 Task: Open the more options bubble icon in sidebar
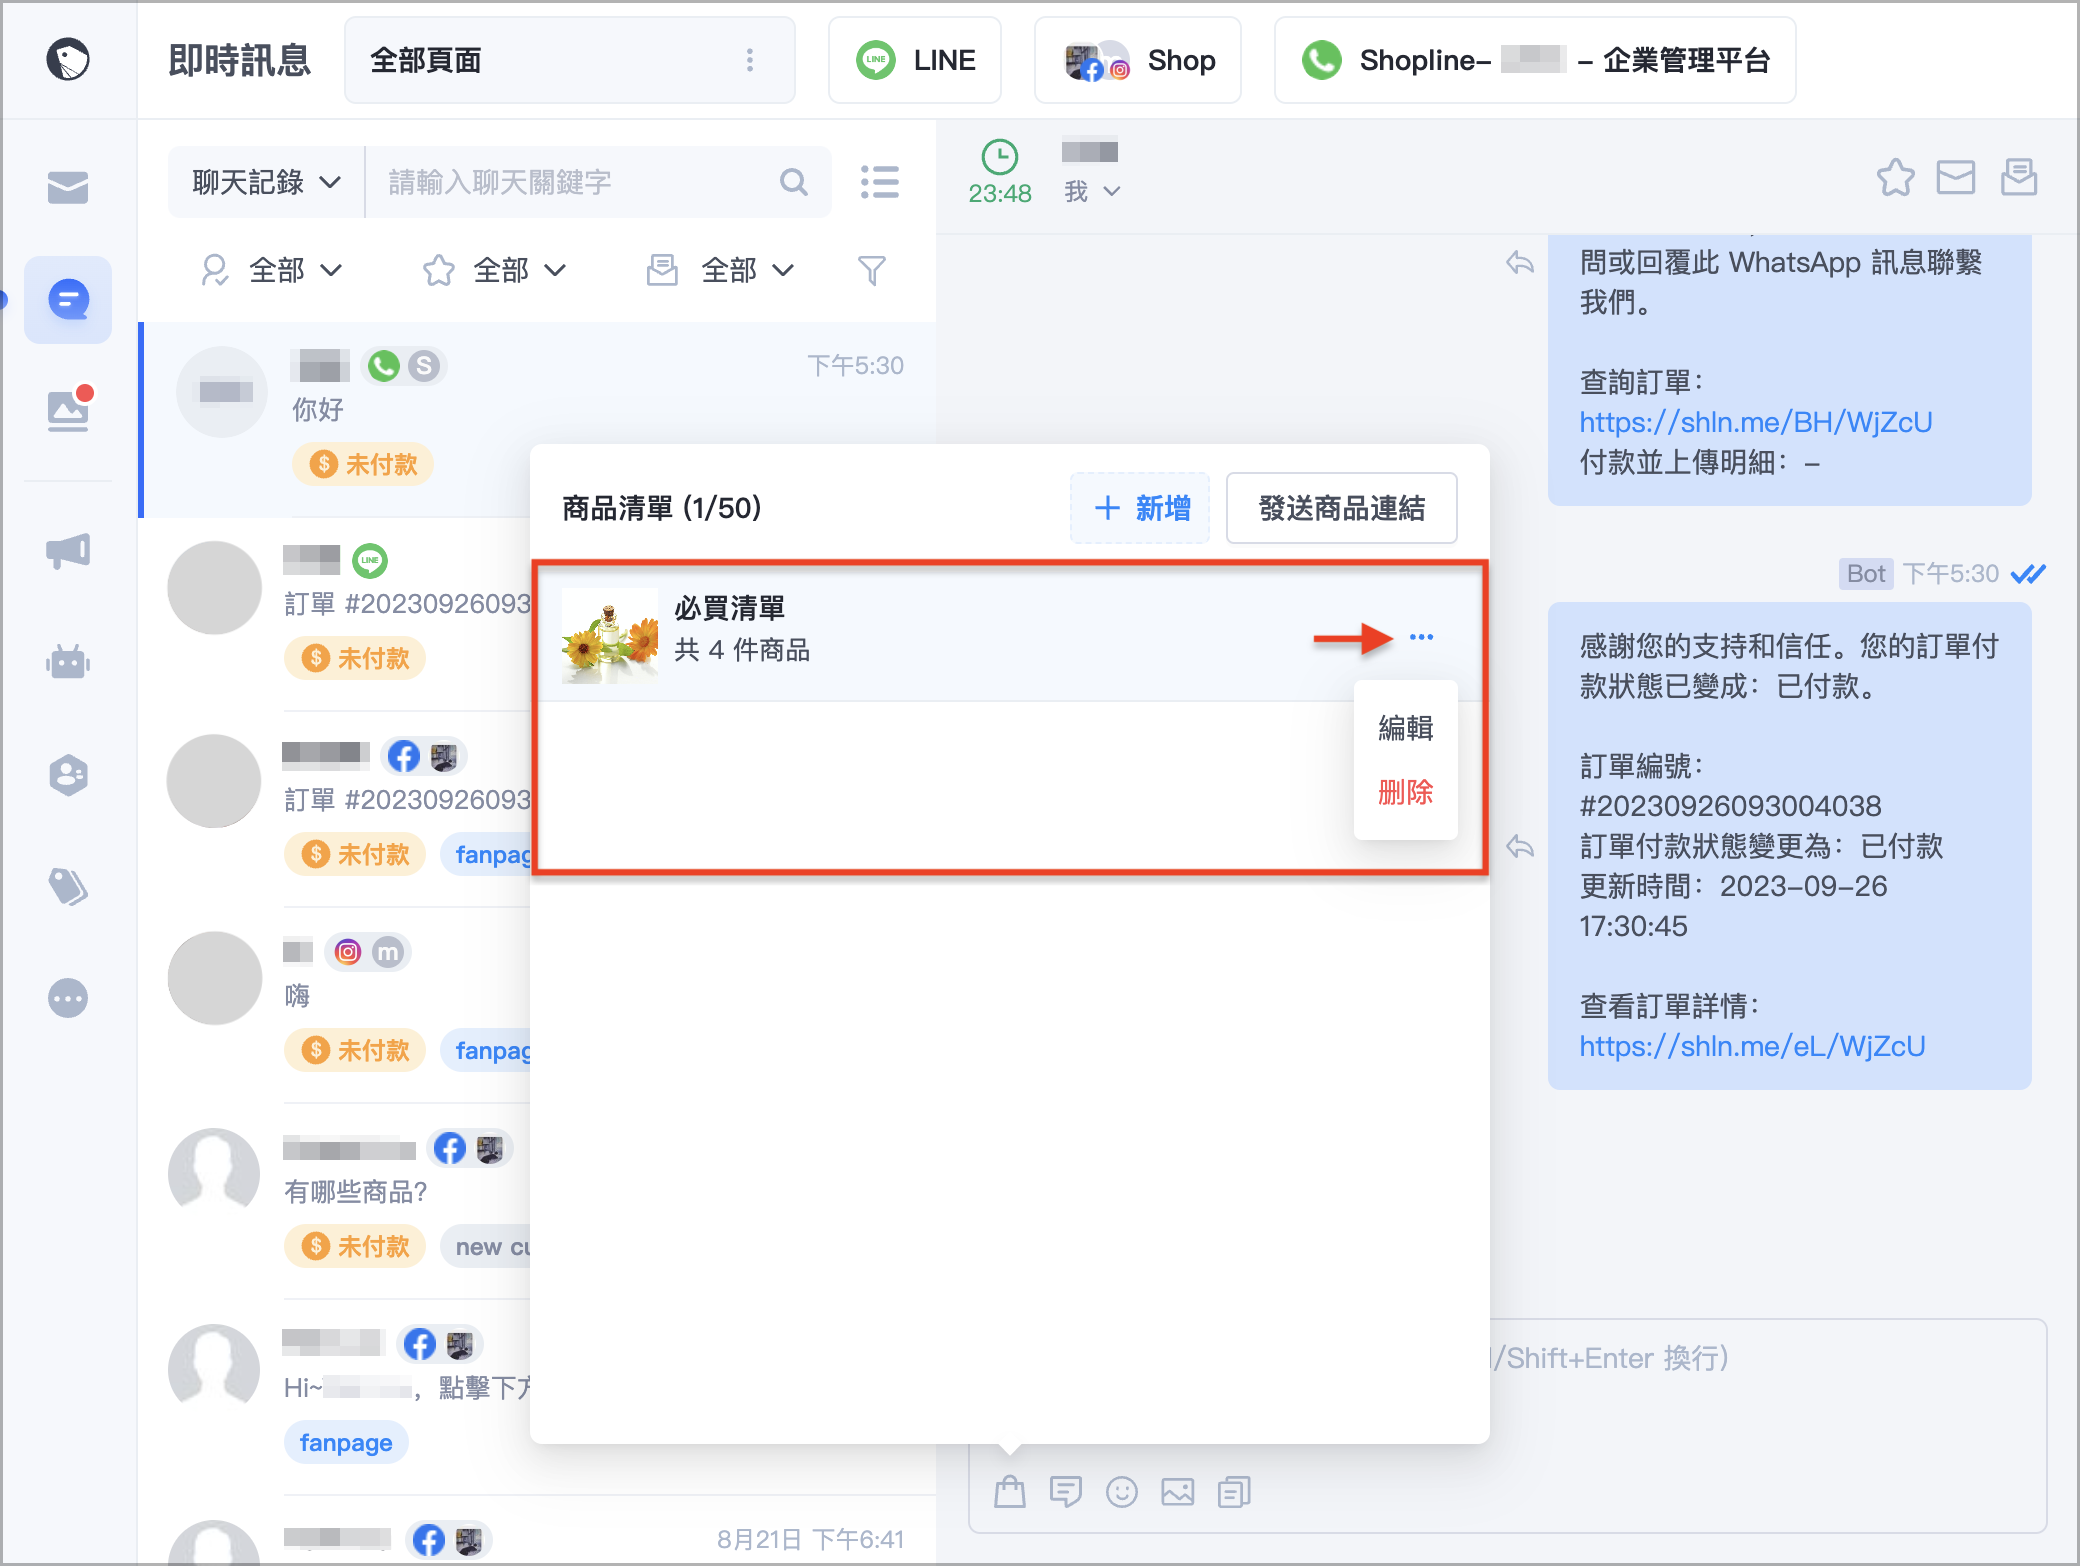click(68, 998)
